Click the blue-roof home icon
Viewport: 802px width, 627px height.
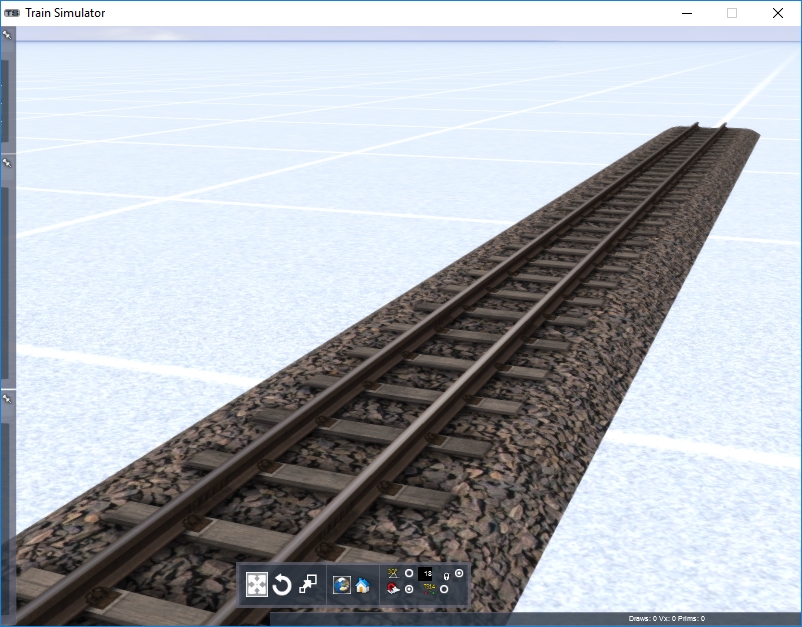tap(362, 585)
